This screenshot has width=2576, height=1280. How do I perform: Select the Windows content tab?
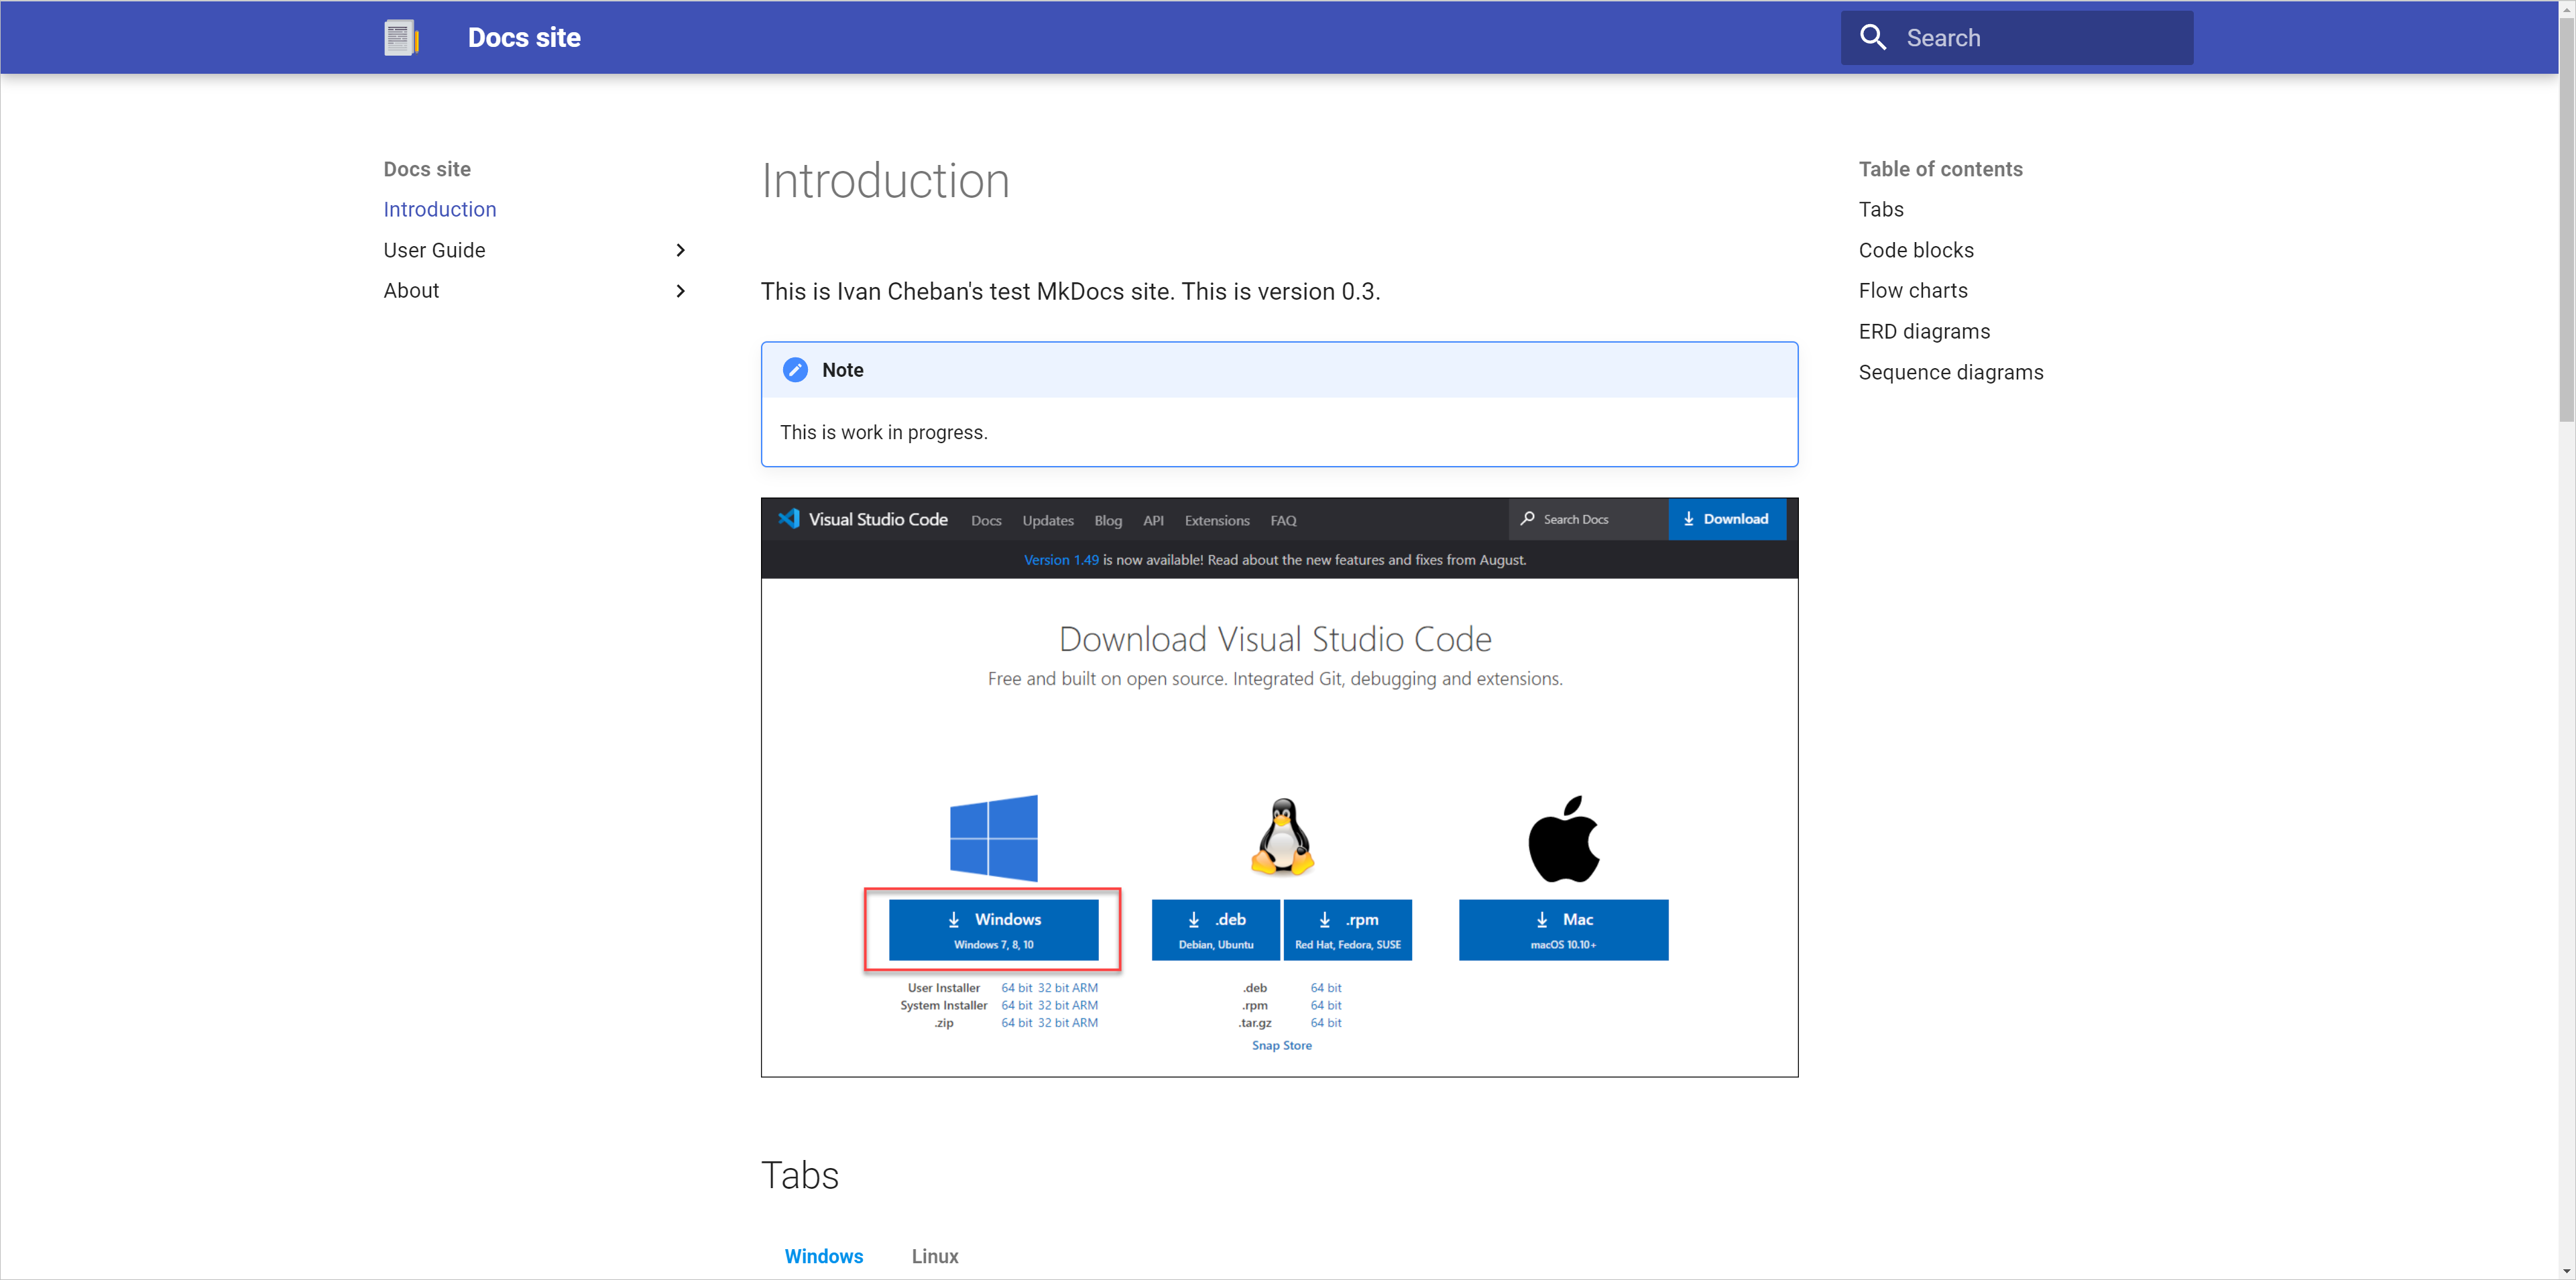[x=823, y=1256]
